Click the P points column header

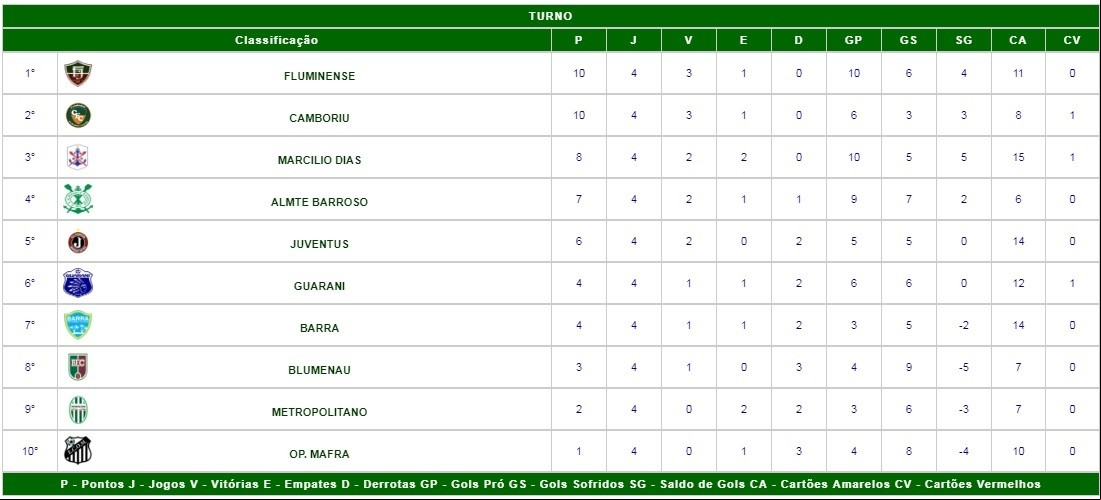pos(579,40)
